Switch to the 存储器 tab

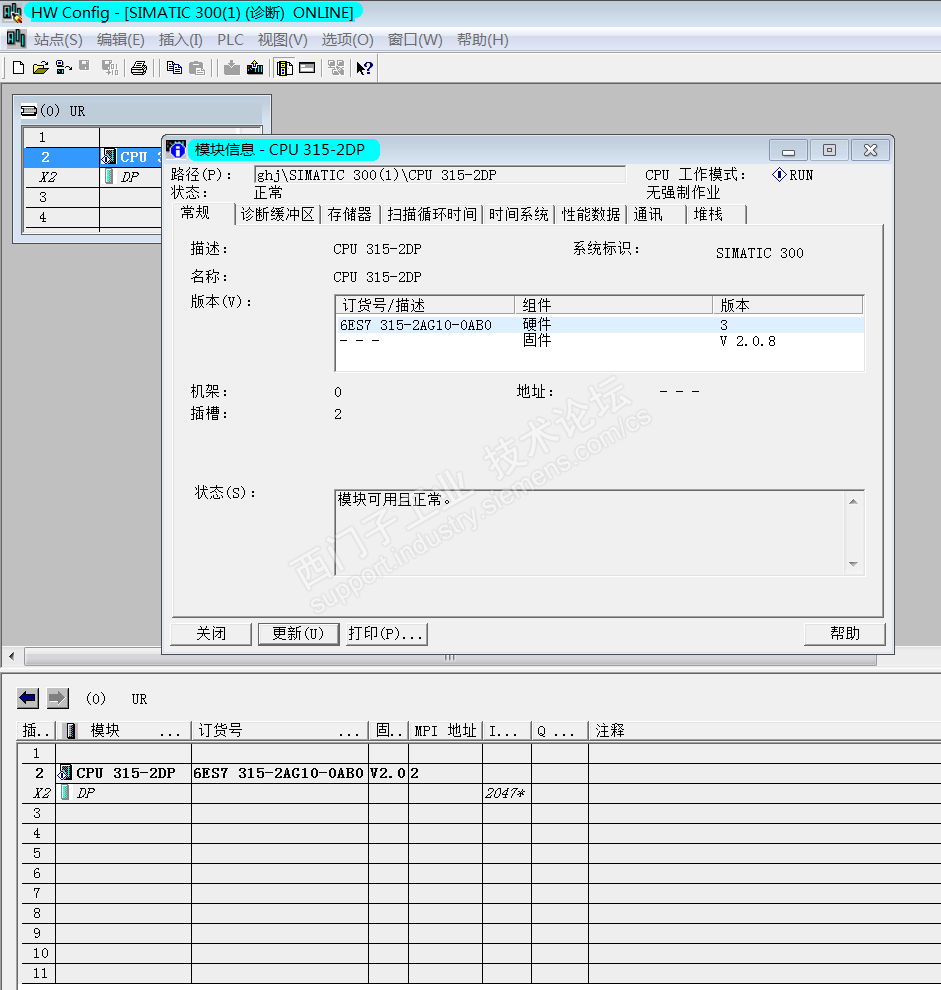click(x=349, y=215)
